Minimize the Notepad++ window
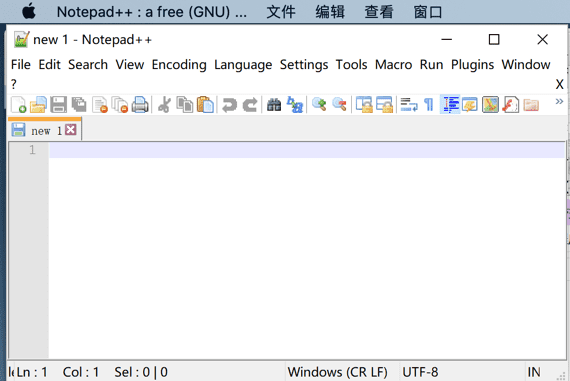The image size is (570, 381). [x=446, y=39]
